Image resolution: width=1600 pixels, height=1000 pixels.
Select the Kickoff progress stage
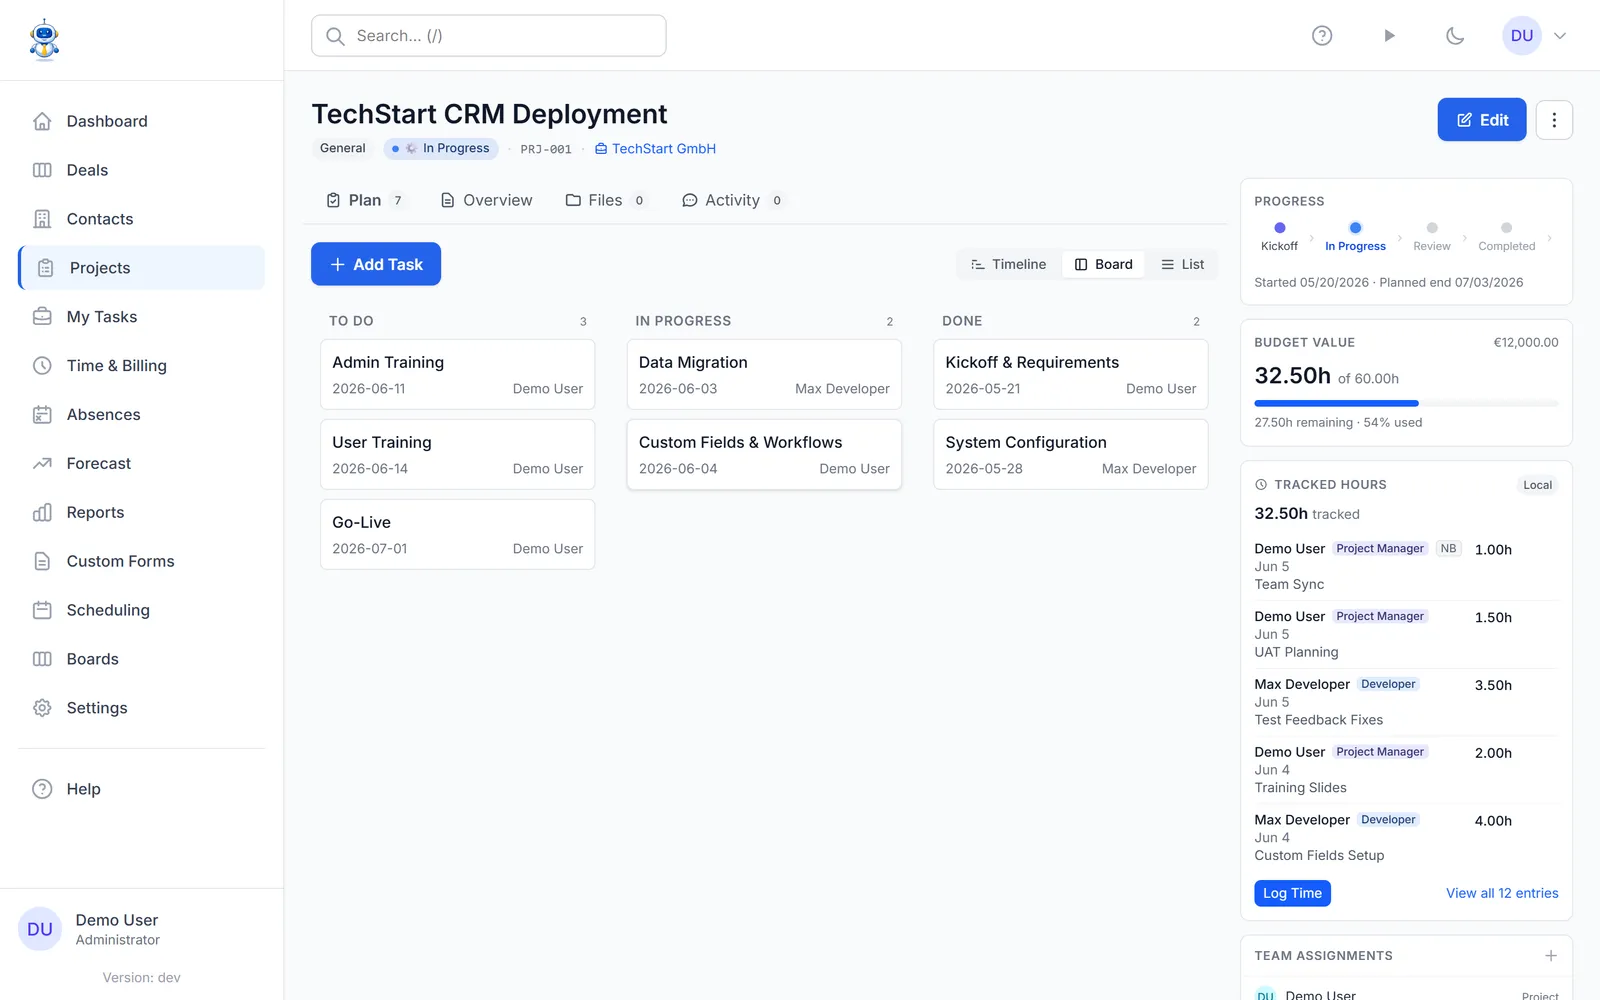(x=1279, y=237)
